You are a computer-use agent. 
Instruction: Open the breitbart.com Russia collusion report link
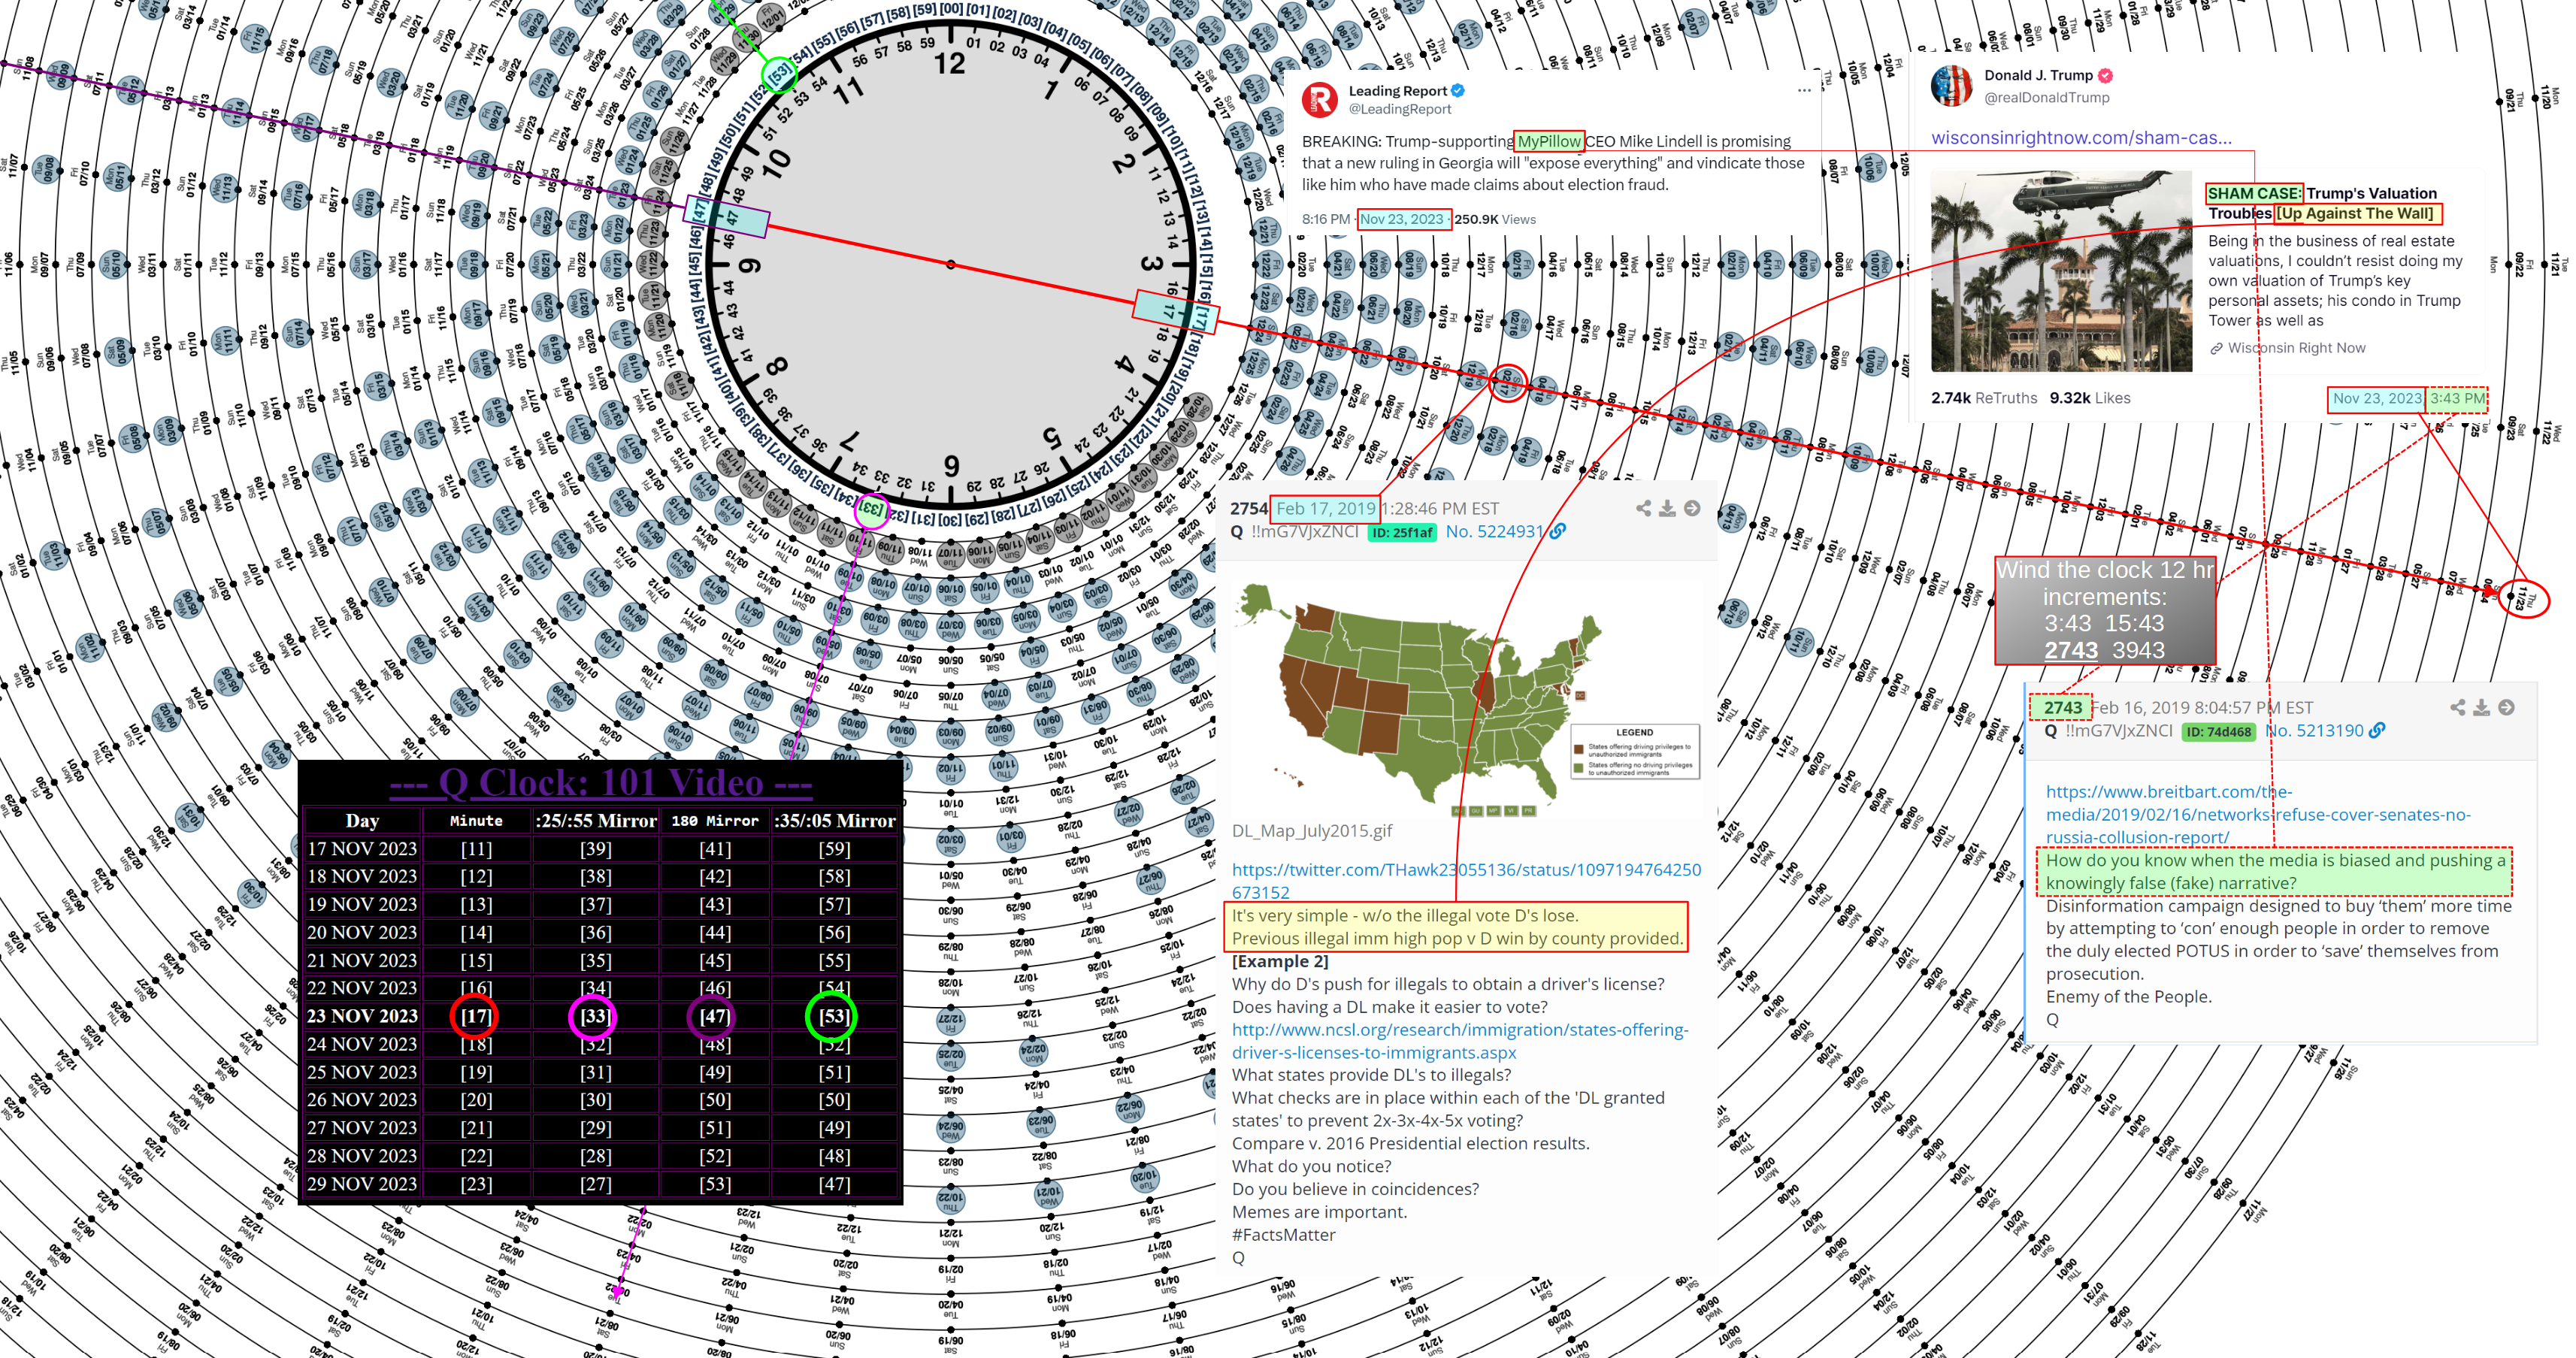point(2257,814)
